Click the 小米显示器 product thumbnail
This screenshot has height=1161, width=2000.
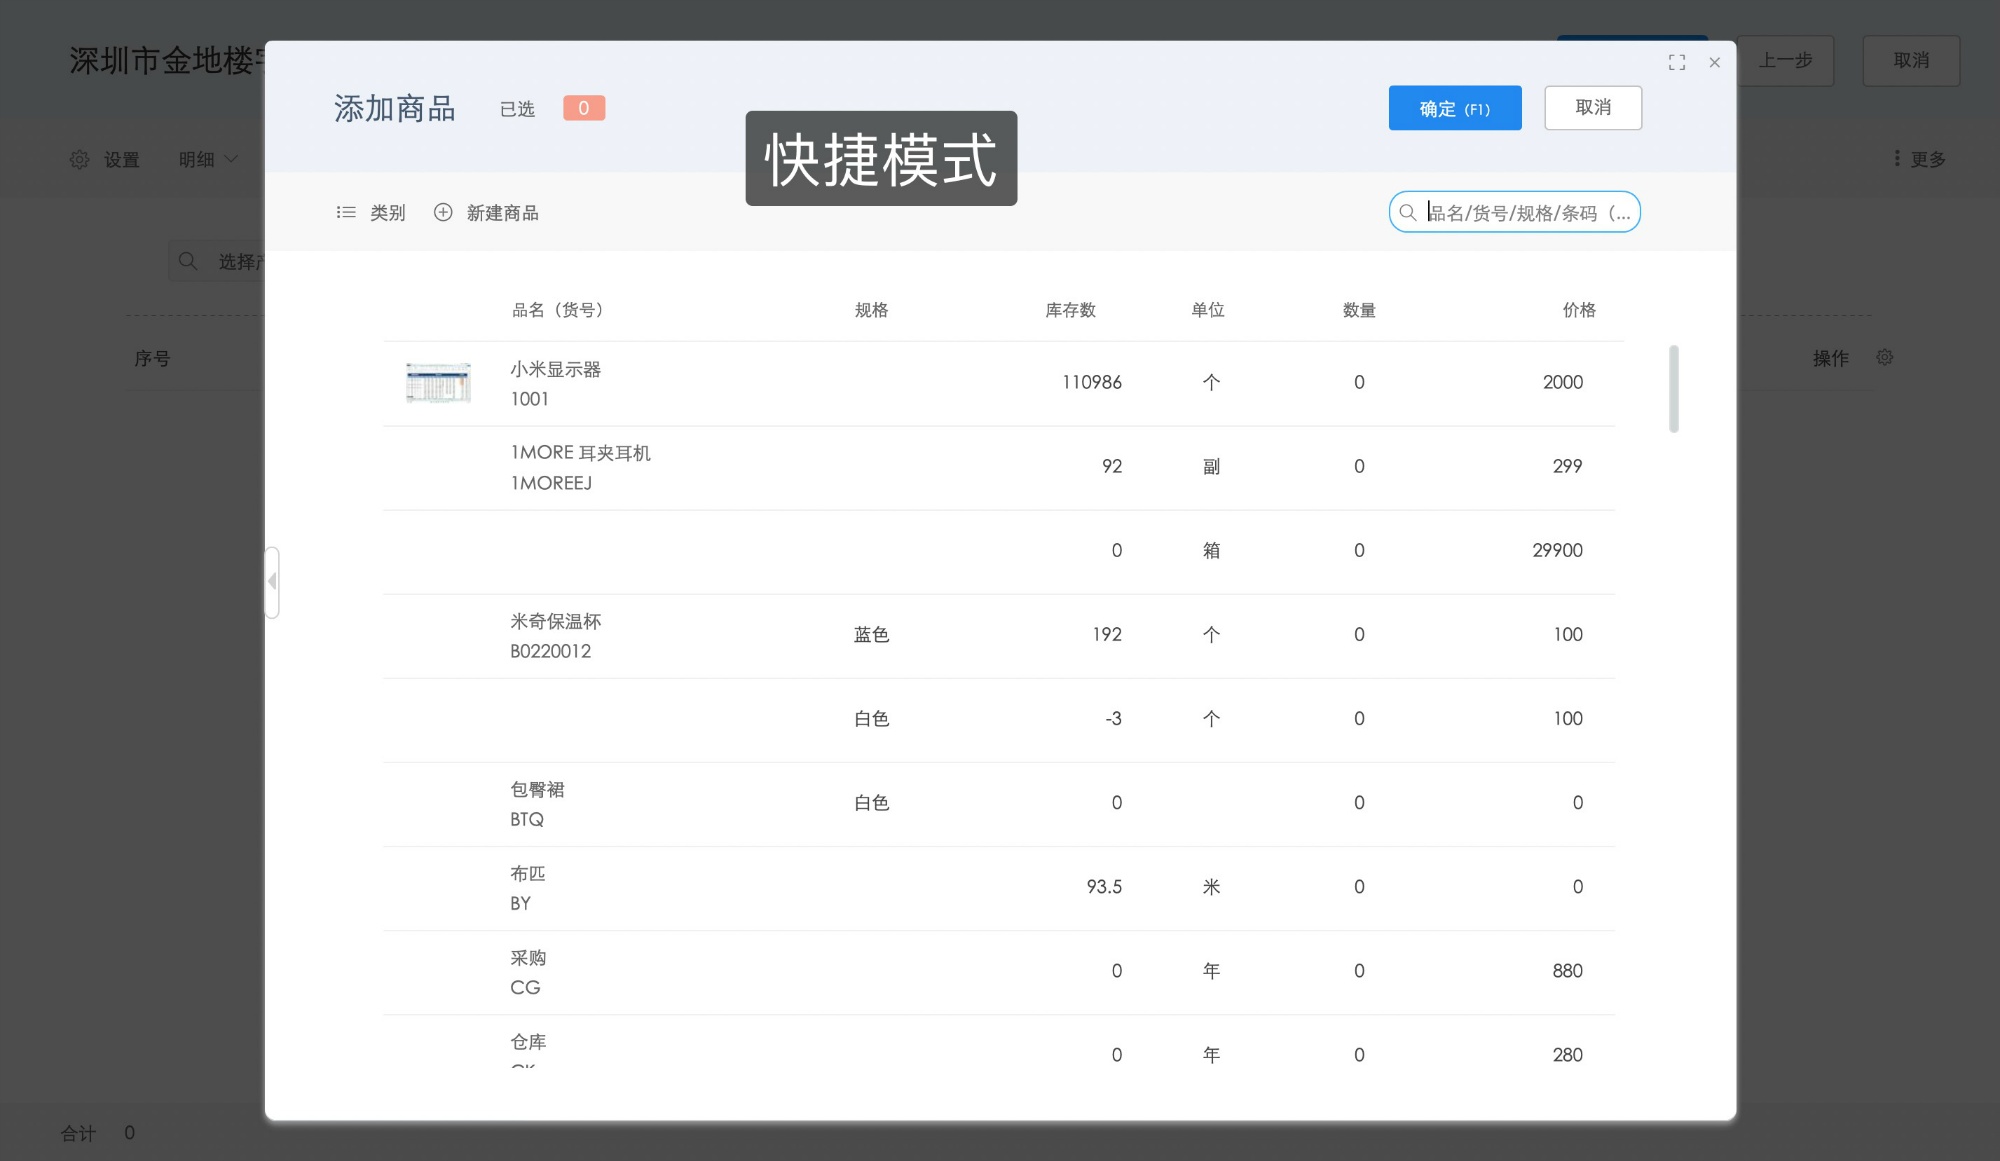point(438,382)
